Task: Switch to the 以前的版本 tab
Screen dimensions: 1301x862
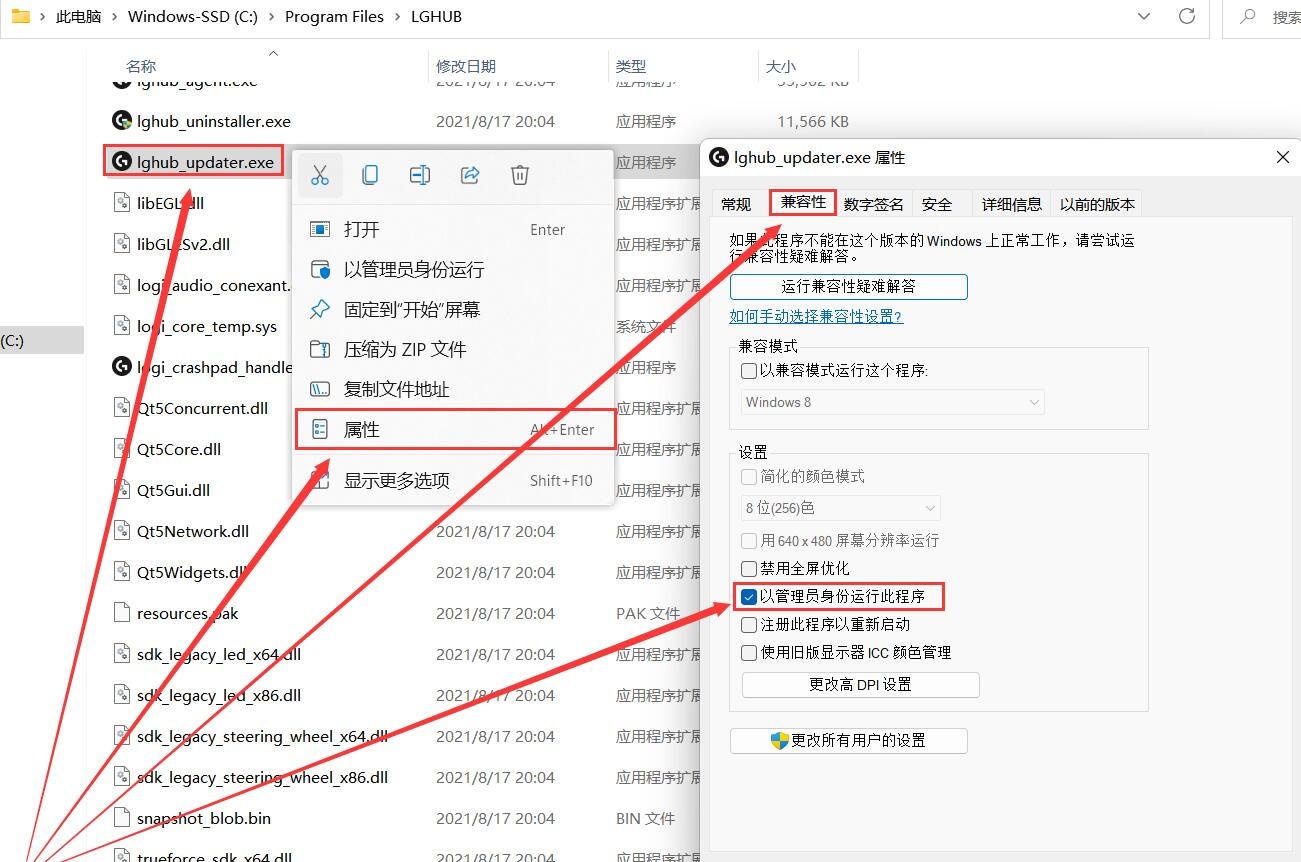Action: click(x=1097, y=204)
